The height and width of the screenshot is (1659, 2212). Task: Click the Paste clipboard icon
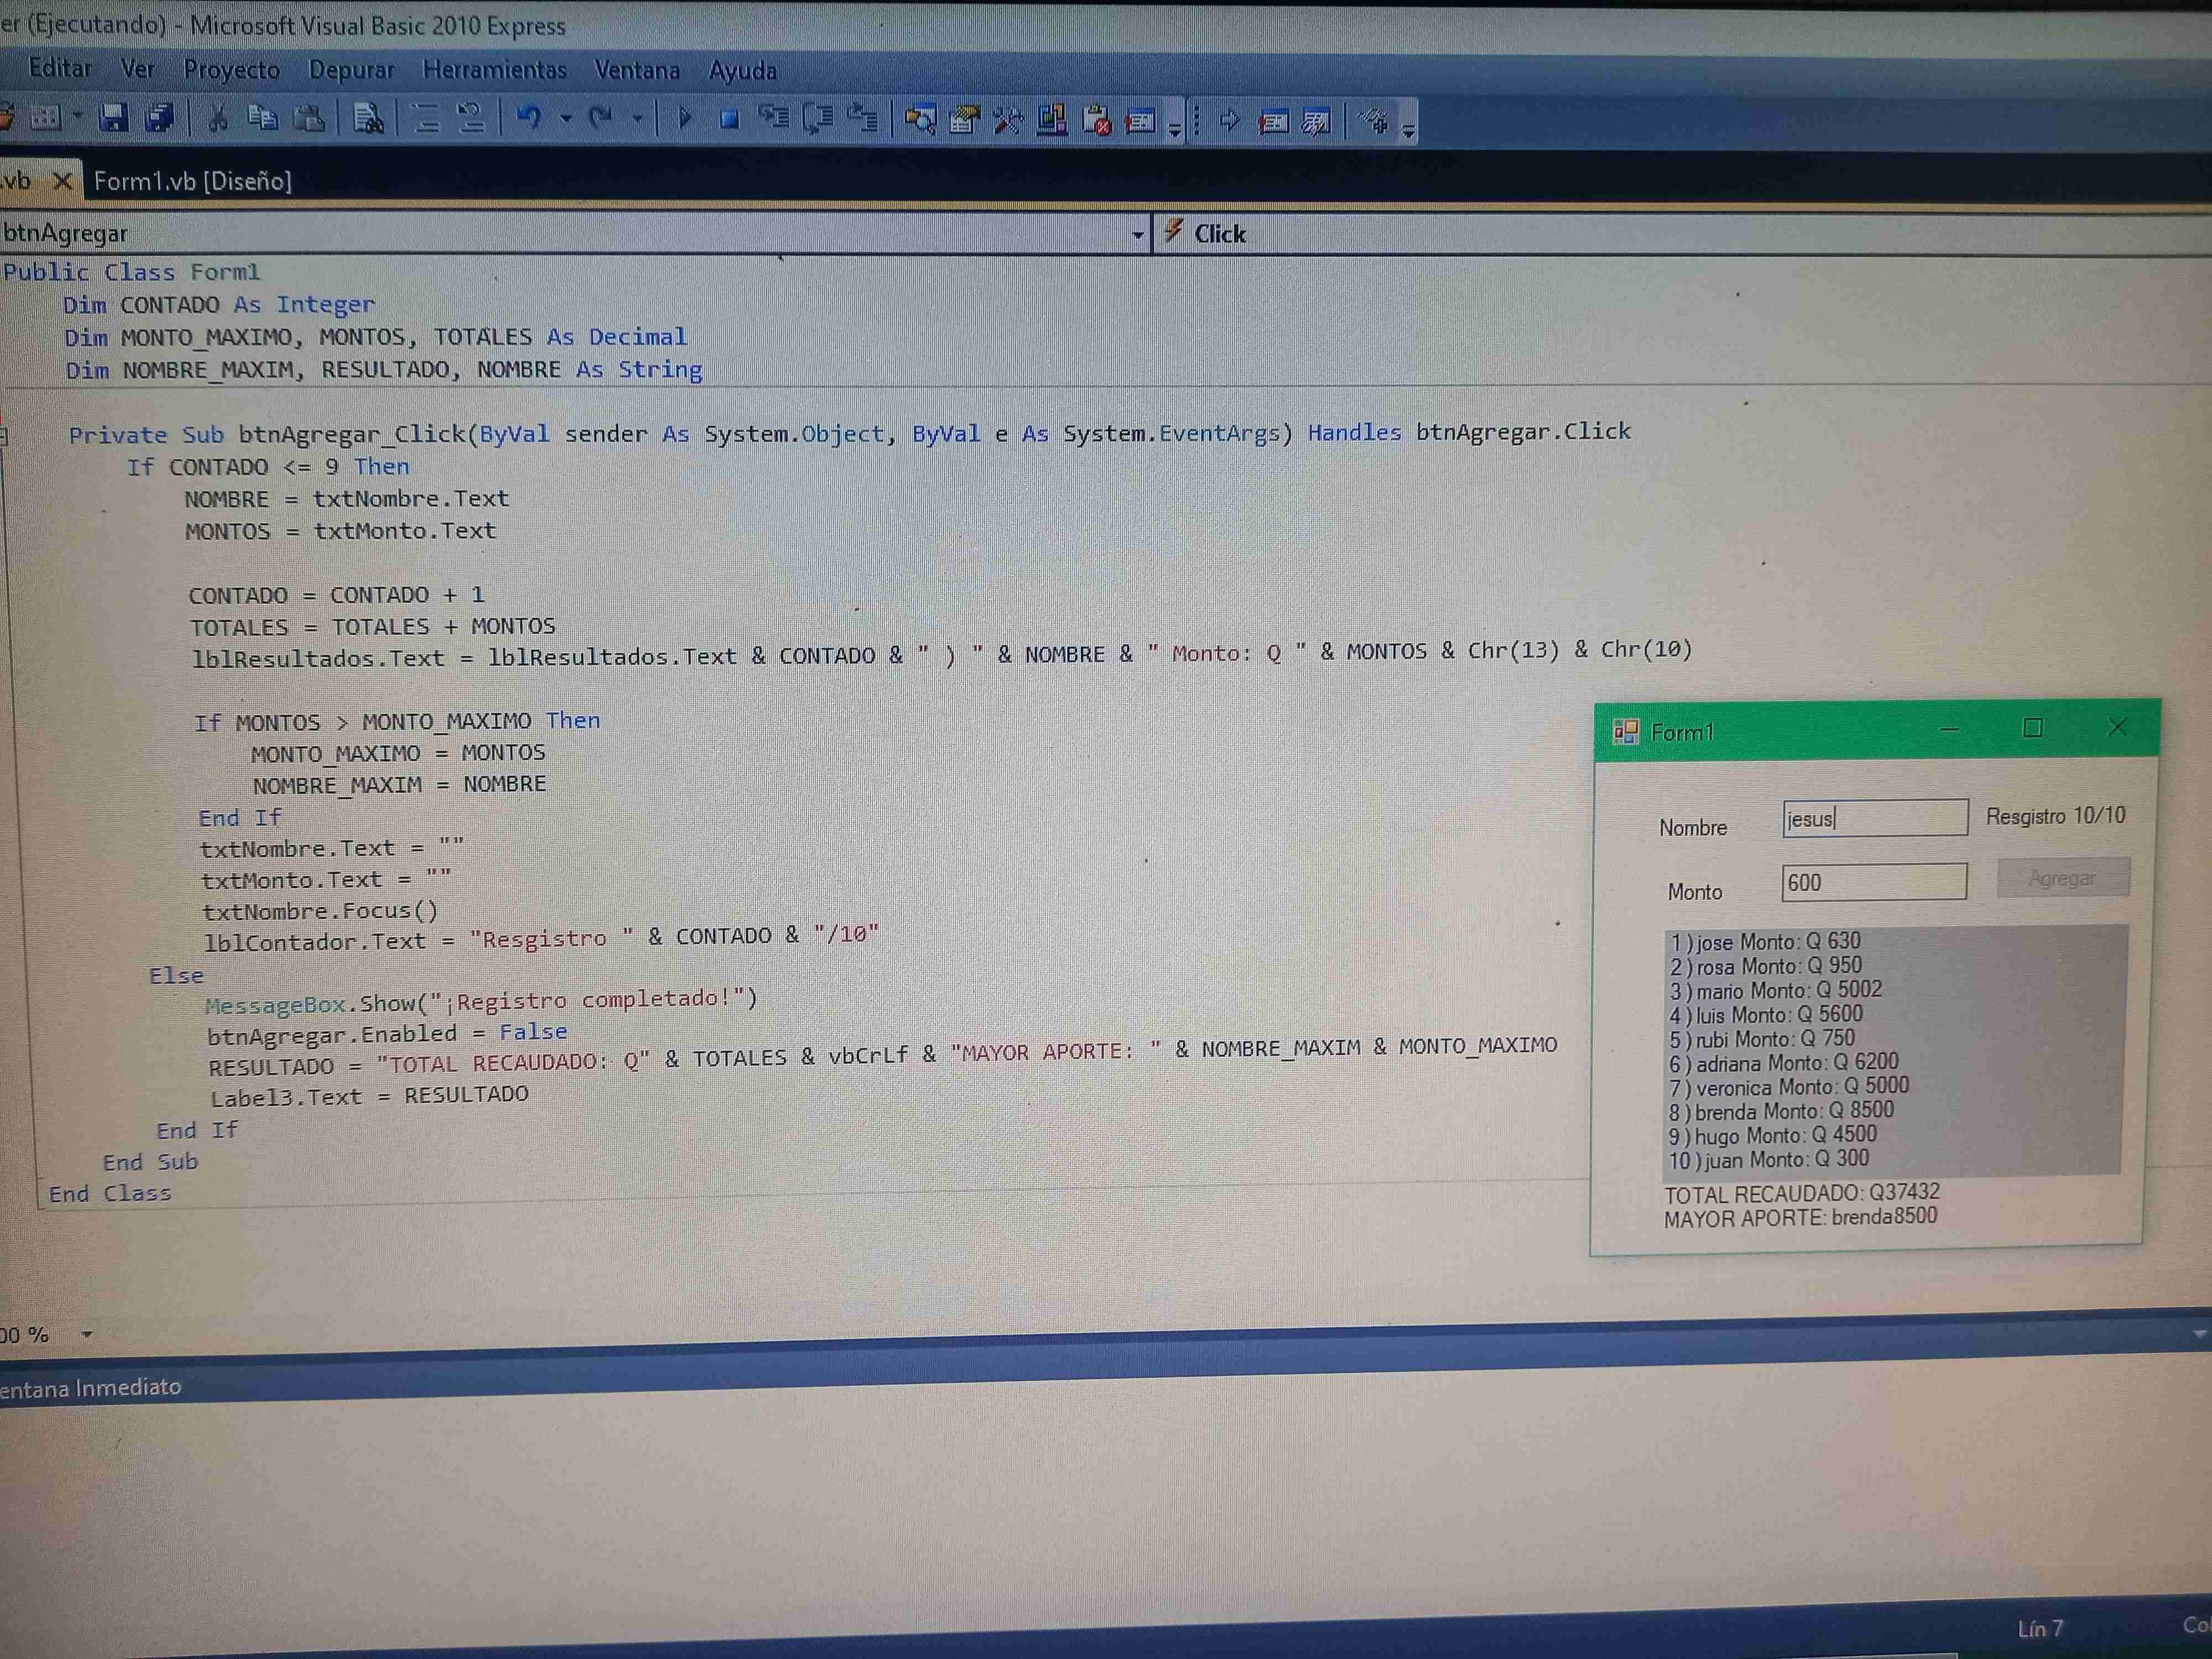pyautogui.click(x=309, y=119)
